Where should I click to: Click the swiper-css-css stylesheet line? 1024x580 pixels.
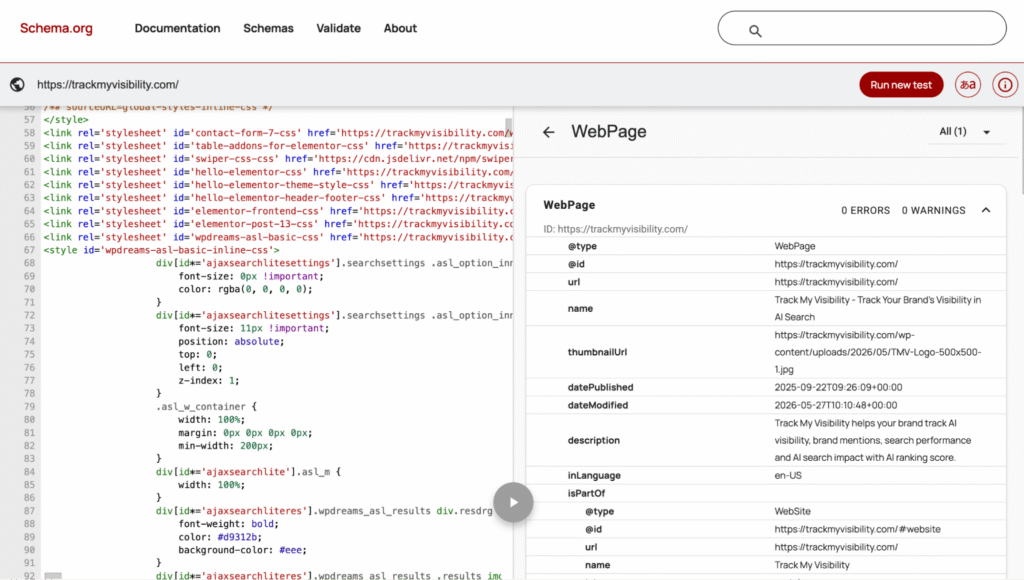coord(278,159)
